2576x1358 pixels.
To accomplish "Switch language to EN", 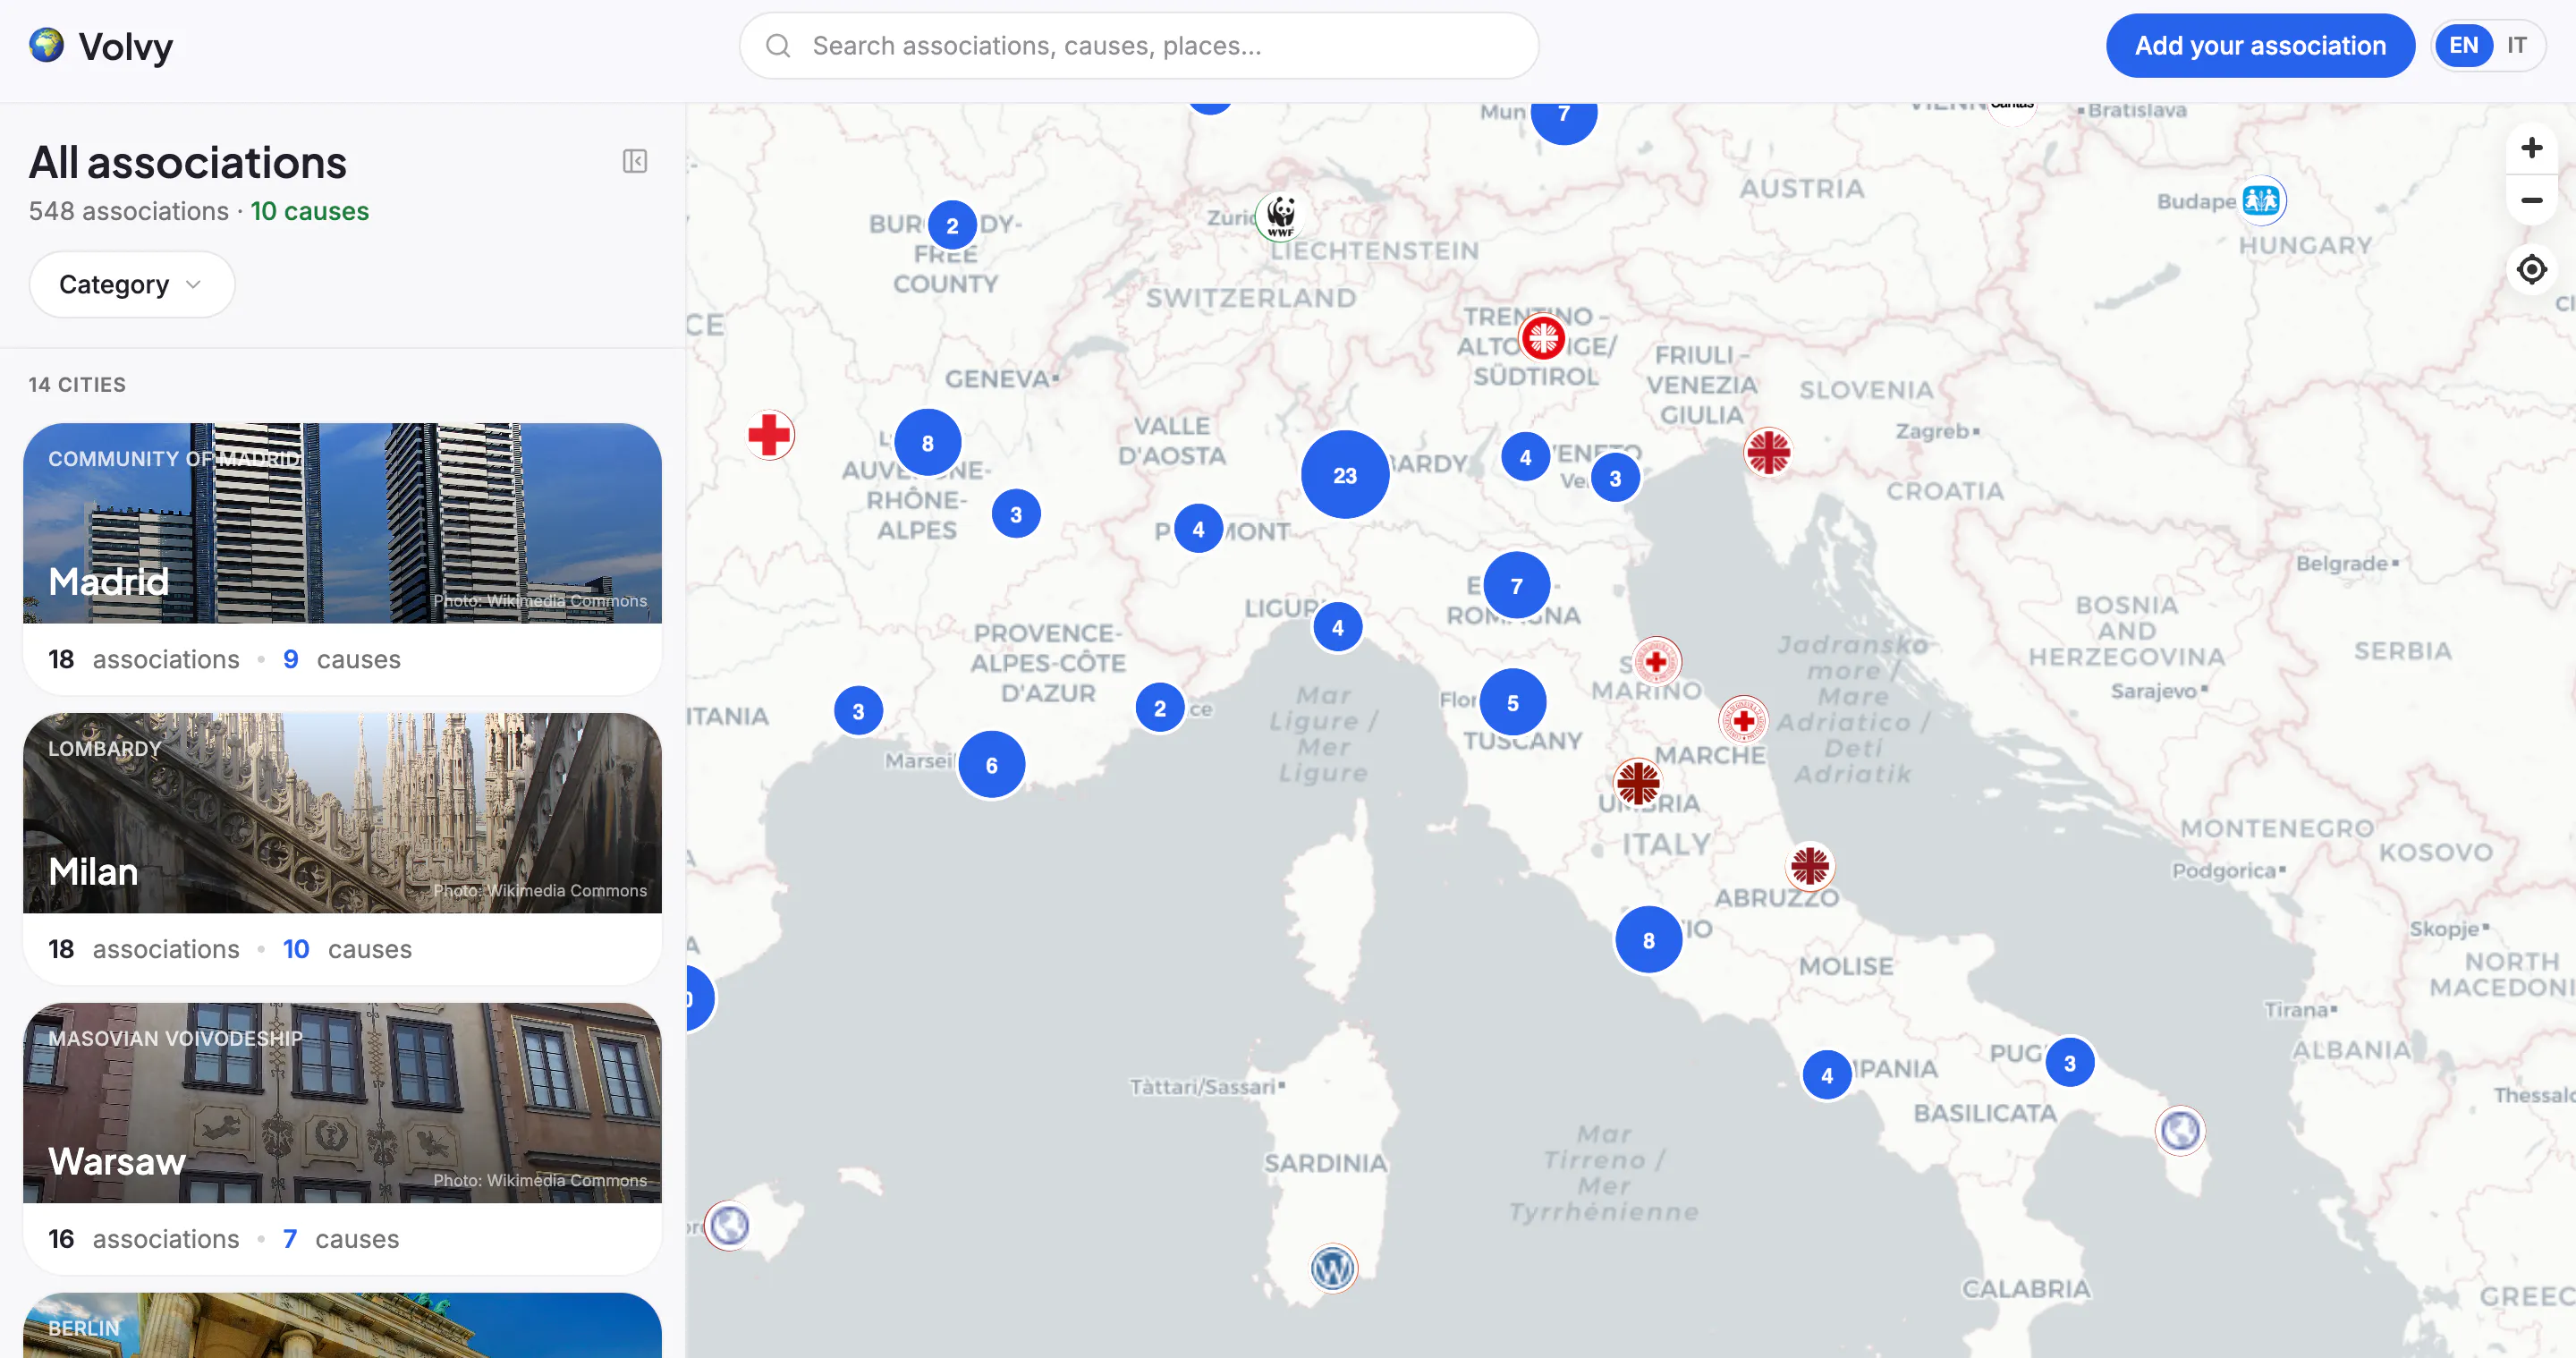I will pyautogui.click(x=2463, y=46).
